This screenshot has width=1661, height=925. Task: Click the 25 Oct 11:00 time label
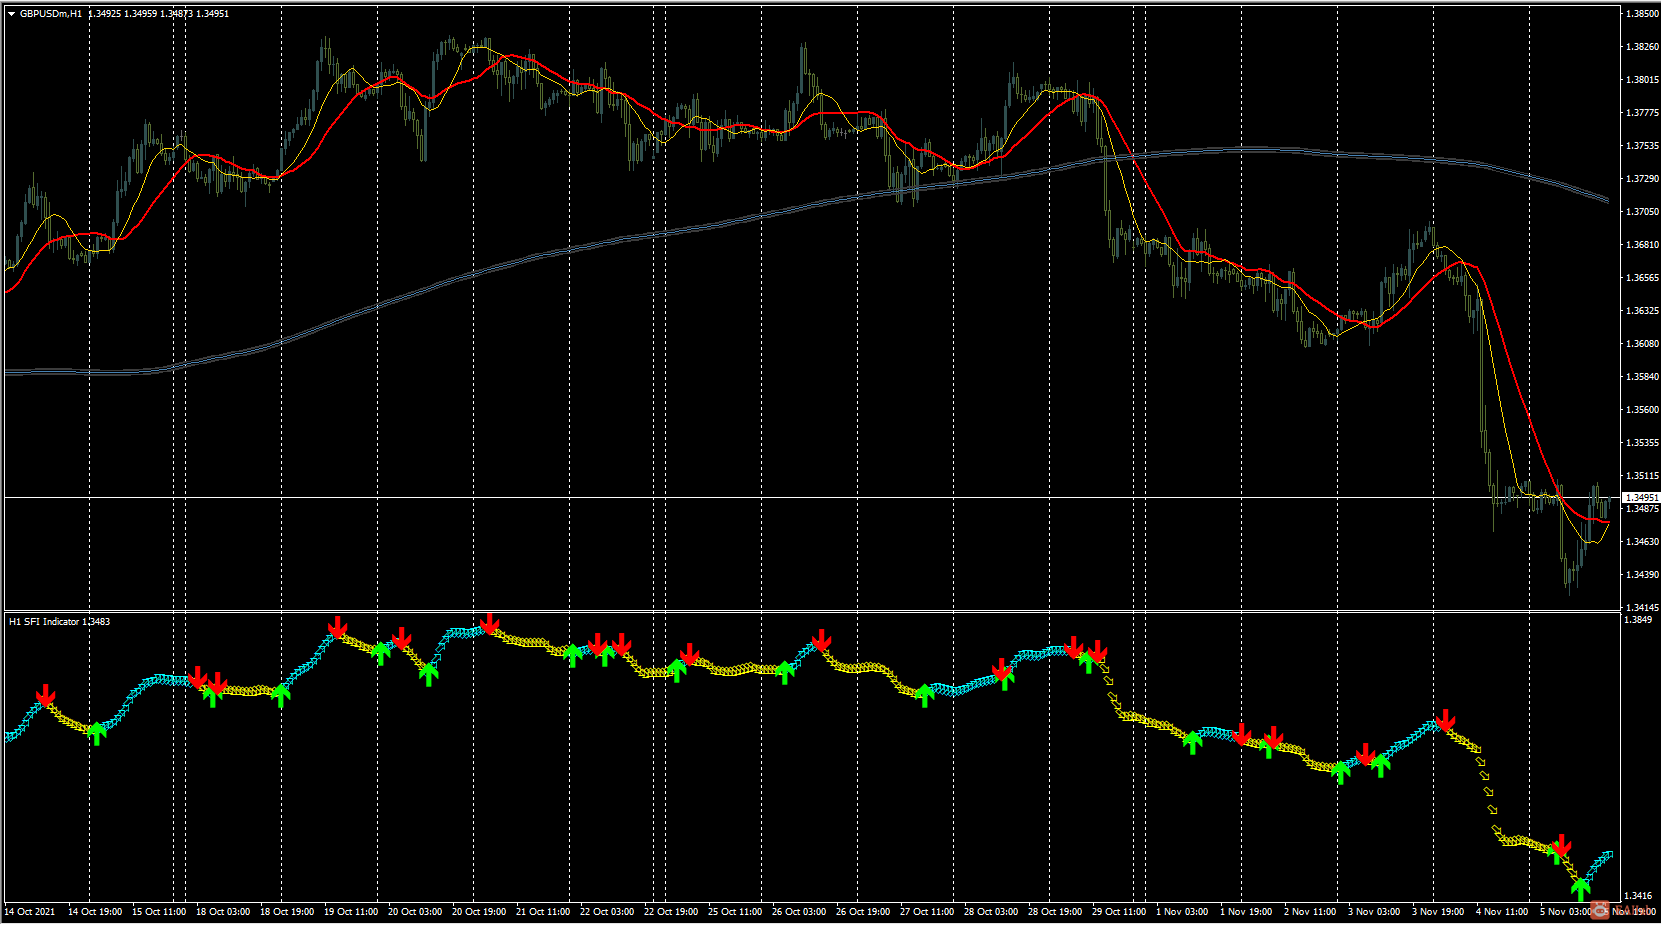(x=735, y=912)
